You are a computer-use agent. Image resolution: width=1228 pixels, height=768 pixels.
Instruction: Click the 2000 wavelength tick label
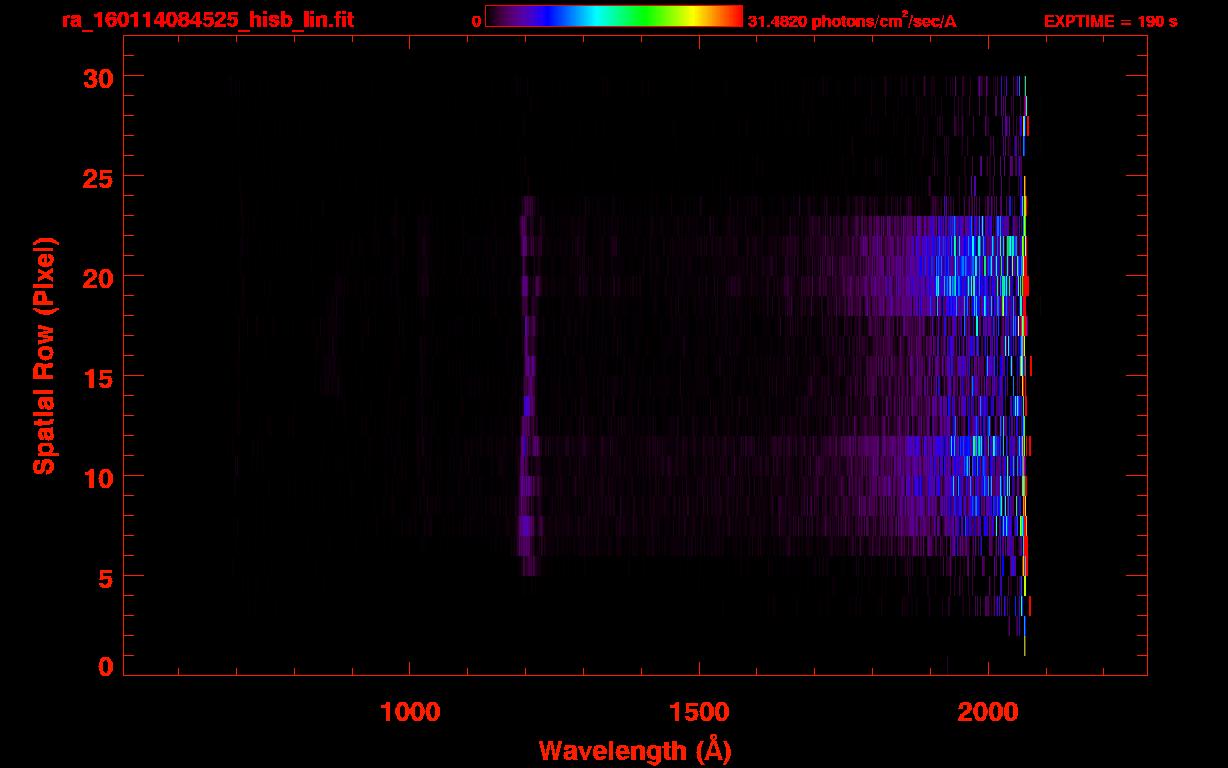click(988, 712)
